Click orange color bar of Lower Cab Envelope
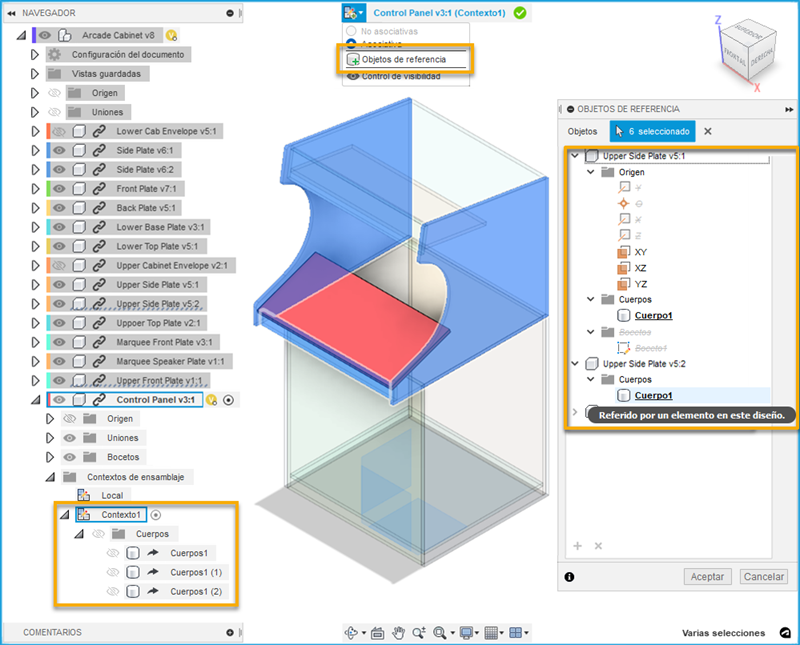The image size is (800, 645). 48,132
